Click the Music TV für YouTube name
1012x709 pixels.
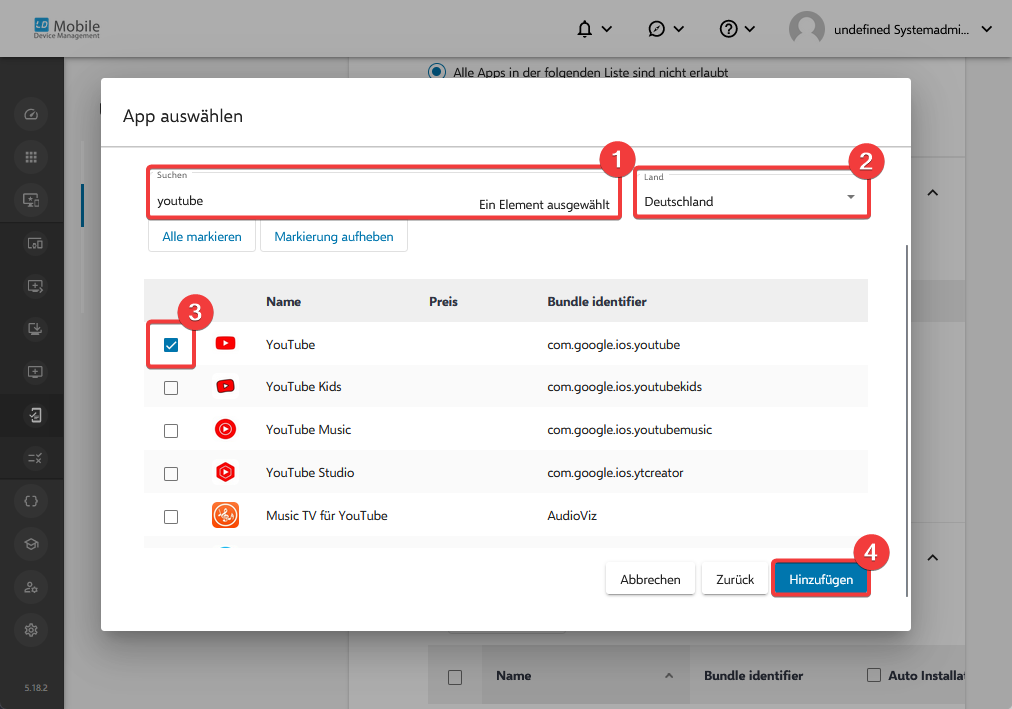click(x=327, y=515)
